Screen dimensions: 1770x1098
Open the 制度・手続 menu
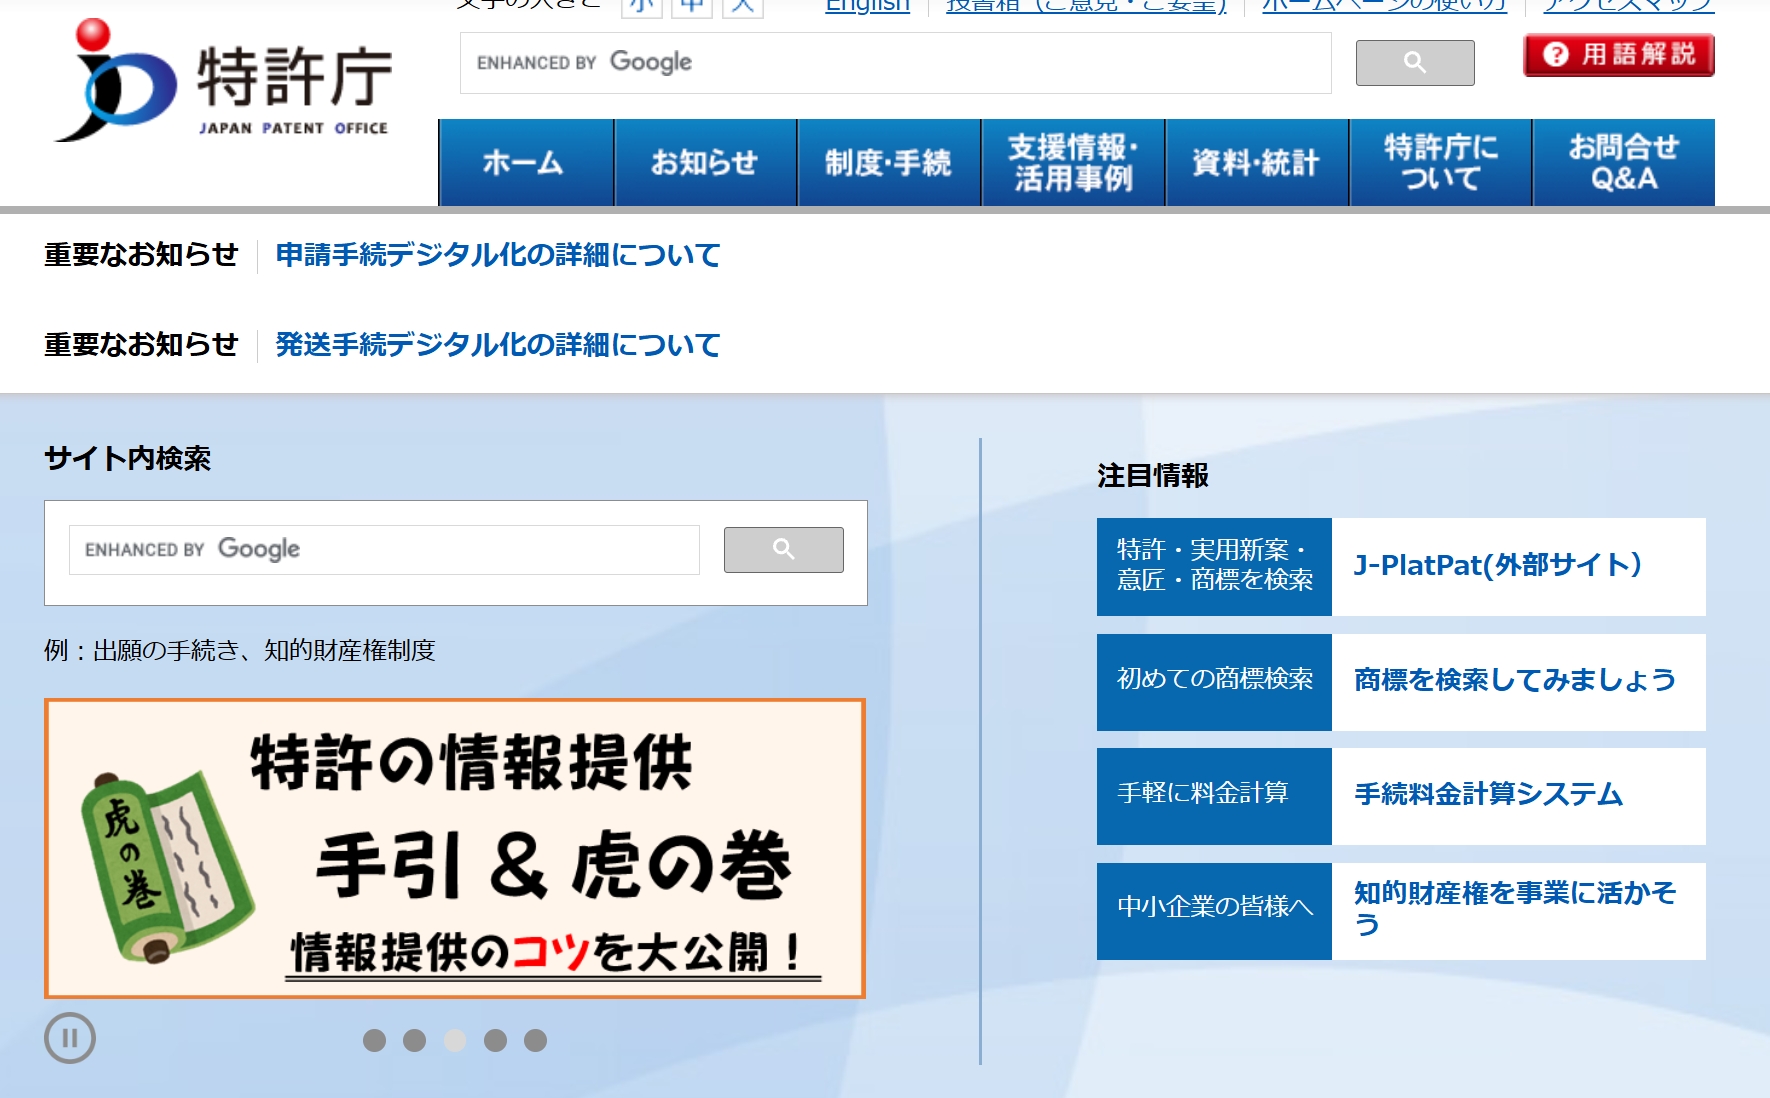click(x=888, y=162)
